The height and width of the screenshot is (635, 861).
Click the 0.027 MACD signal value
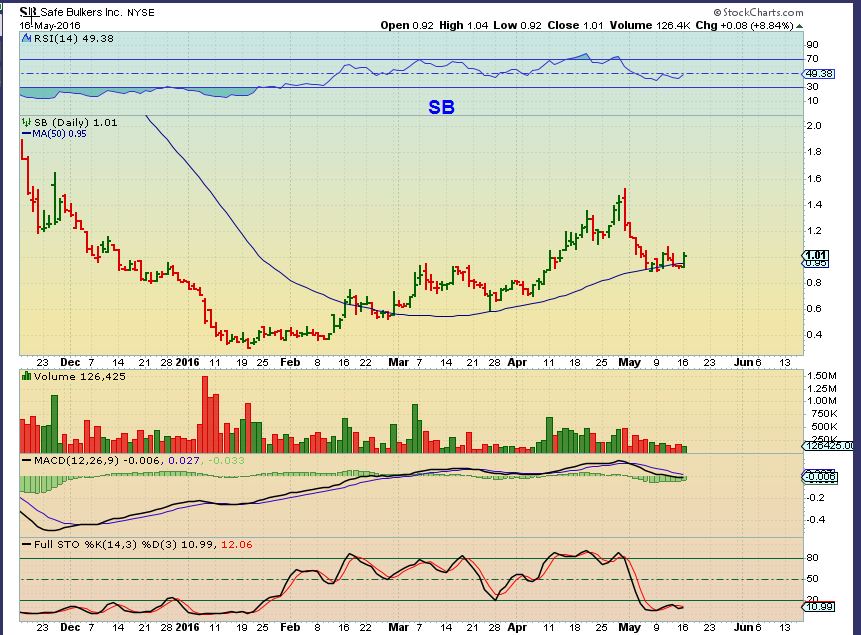click(184, 460)
